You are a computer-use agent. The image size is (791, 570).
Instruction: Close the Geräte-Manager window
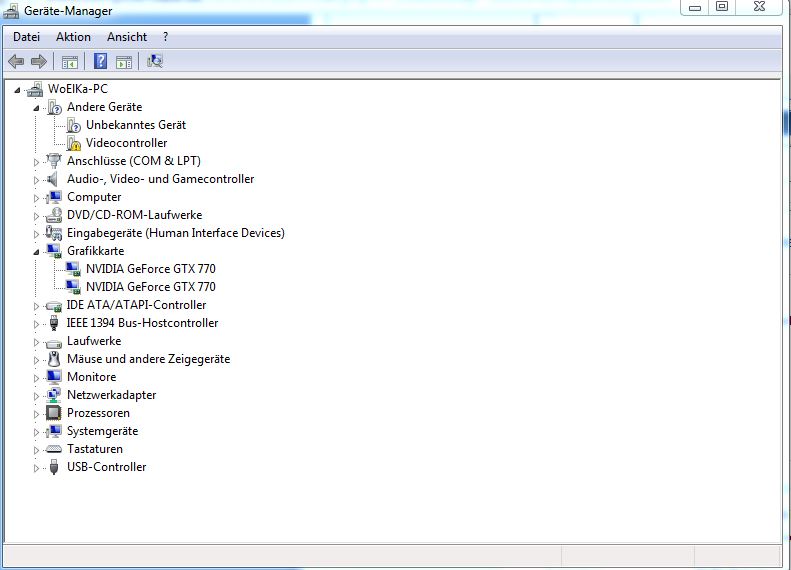(759, 7)
